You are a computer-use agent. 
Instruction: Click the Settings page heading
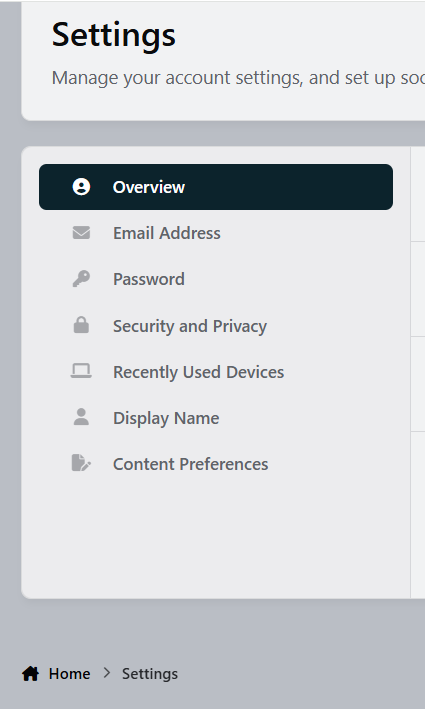pyautogui.click(x=113, y=35)
